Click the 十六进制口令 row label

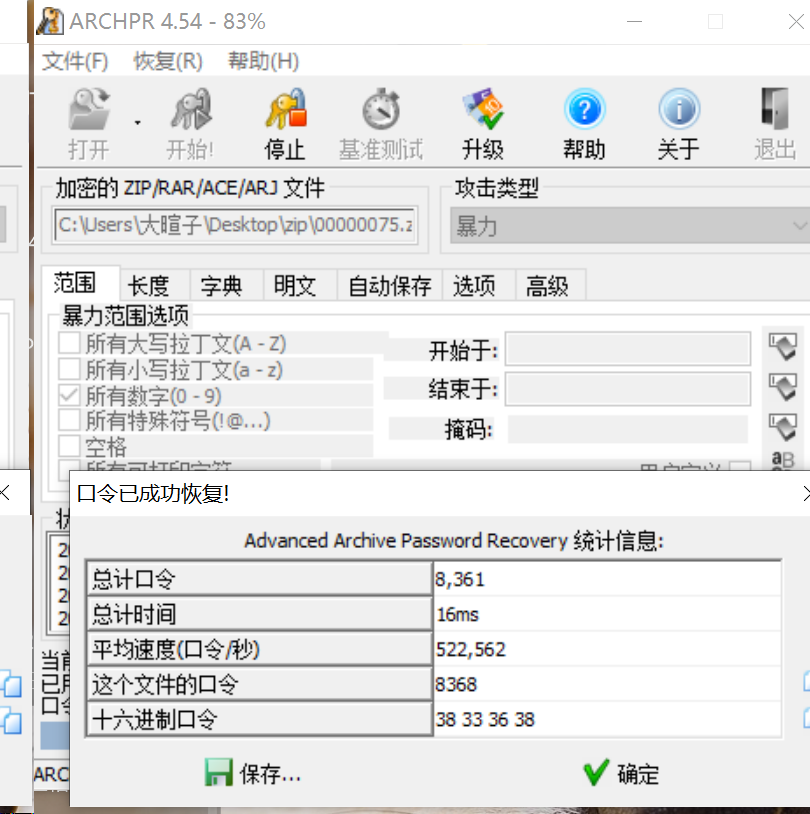tap(260, 718)
